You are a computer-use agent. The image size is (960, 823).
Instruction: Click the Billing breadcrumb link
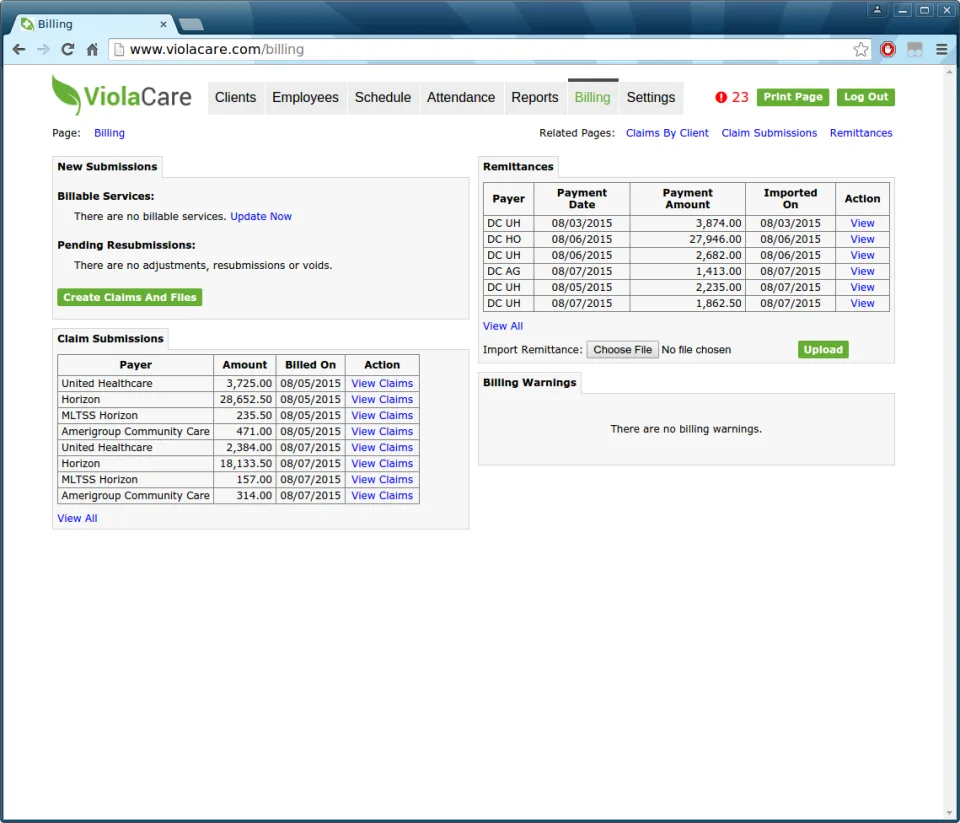[x=110, y=133]
